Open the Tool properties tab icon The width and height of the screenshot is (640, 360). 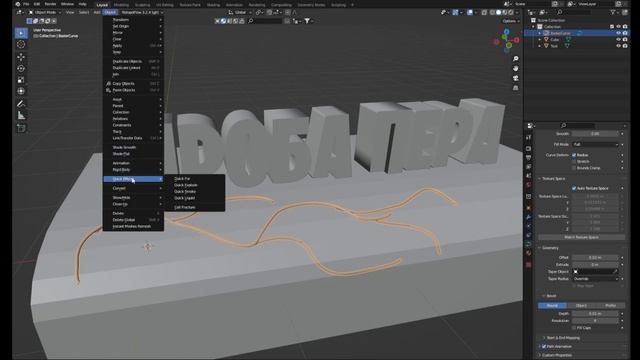tap(529, 138)
